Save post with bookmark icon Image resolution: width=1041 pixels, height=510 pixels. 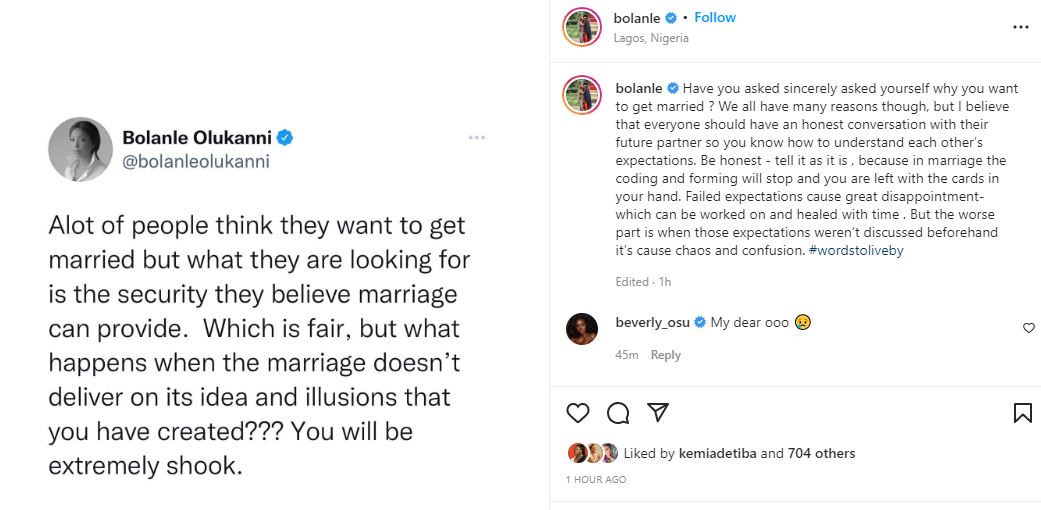click(1022, 412)
